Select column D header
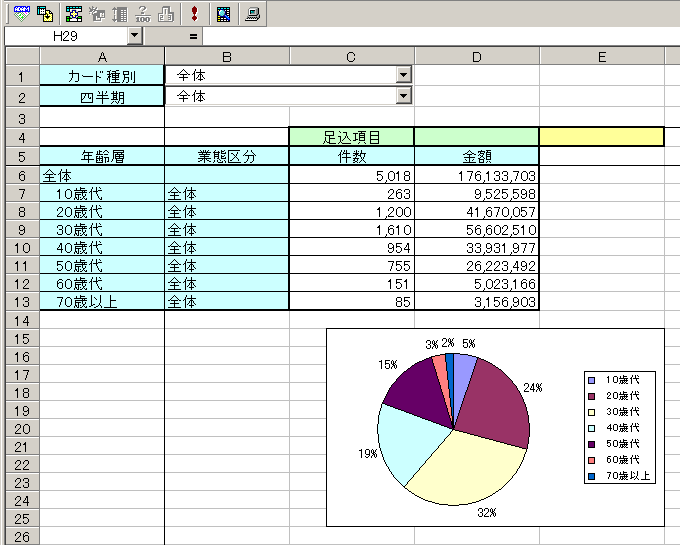The width and height of the screenshot is (680, 545). point(477,57)
